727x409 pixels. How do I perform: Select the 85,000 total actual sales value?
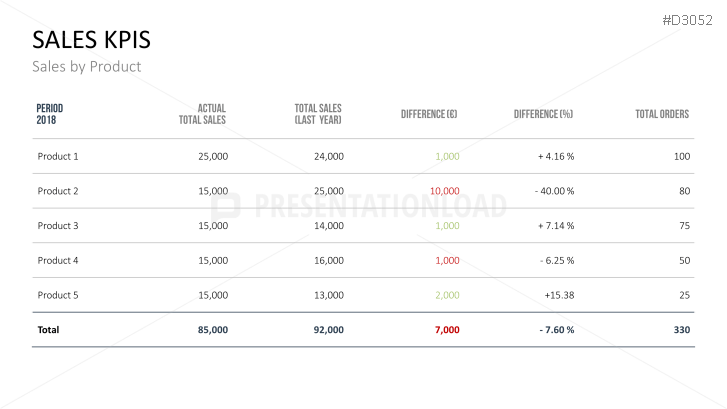tap(213, 330)
